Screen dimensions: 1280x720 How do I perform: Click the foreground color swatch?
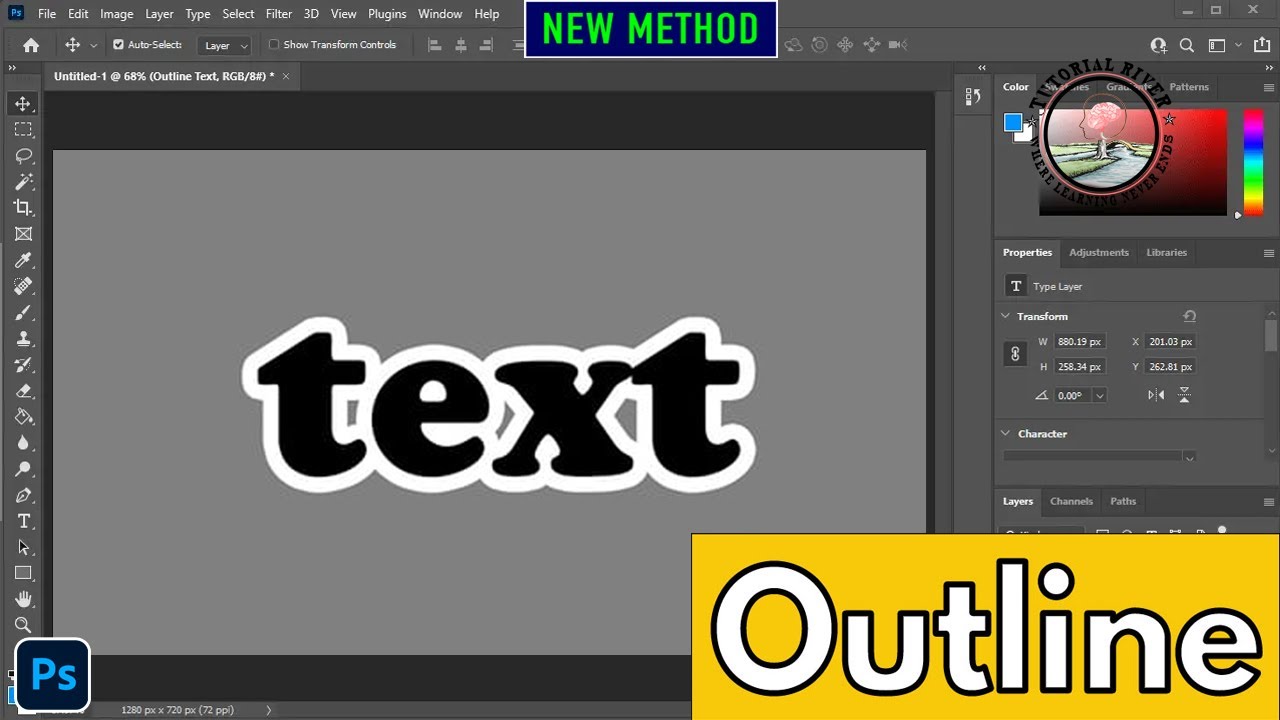(1013, 122)
